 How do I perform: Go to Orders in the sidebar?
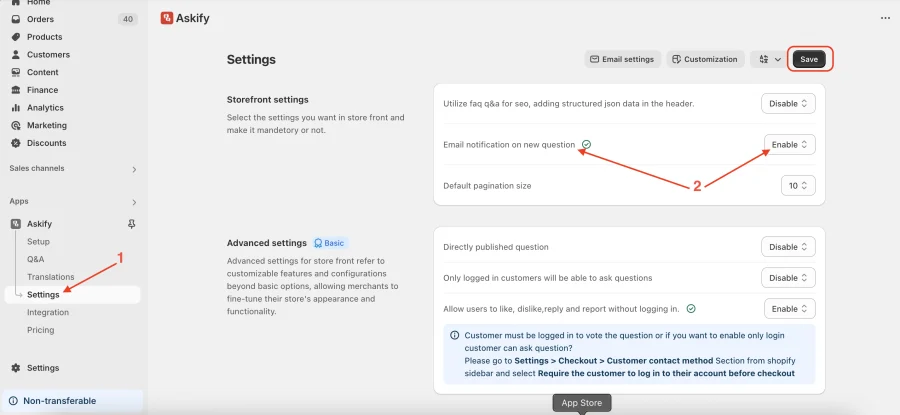pos(40,19)
